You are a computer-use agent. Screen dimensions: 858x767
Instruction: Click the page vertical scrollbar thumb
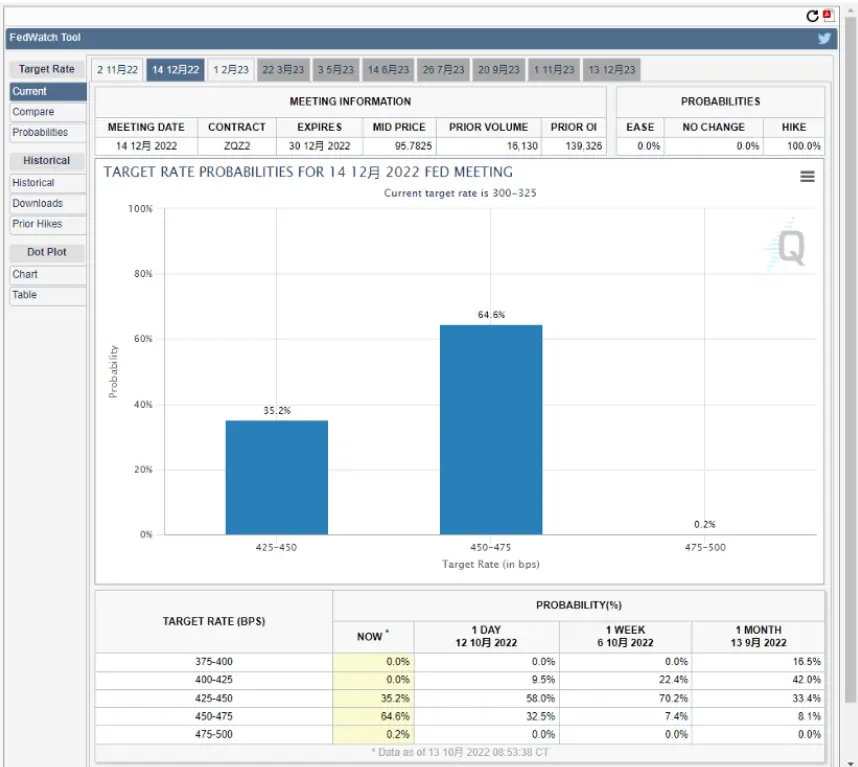click(850, 358)
